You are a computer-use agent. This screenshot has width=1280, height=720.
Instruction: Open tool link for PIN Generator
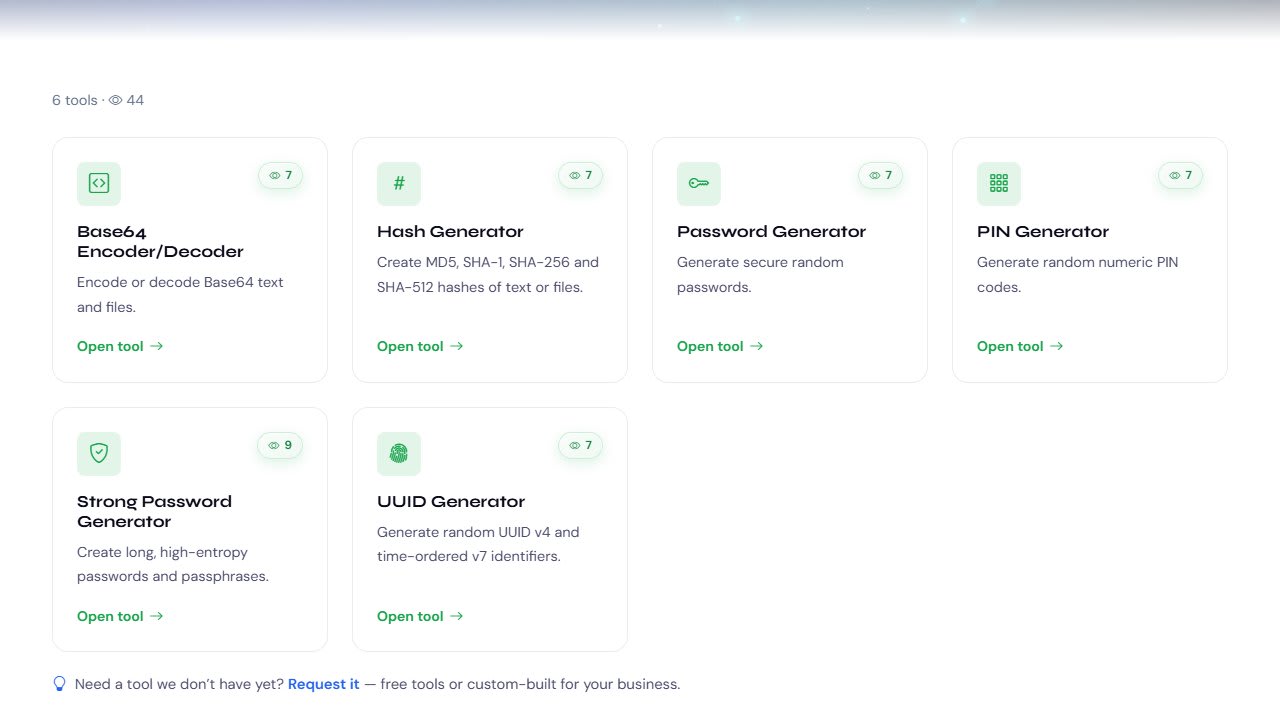(1020, 346)
